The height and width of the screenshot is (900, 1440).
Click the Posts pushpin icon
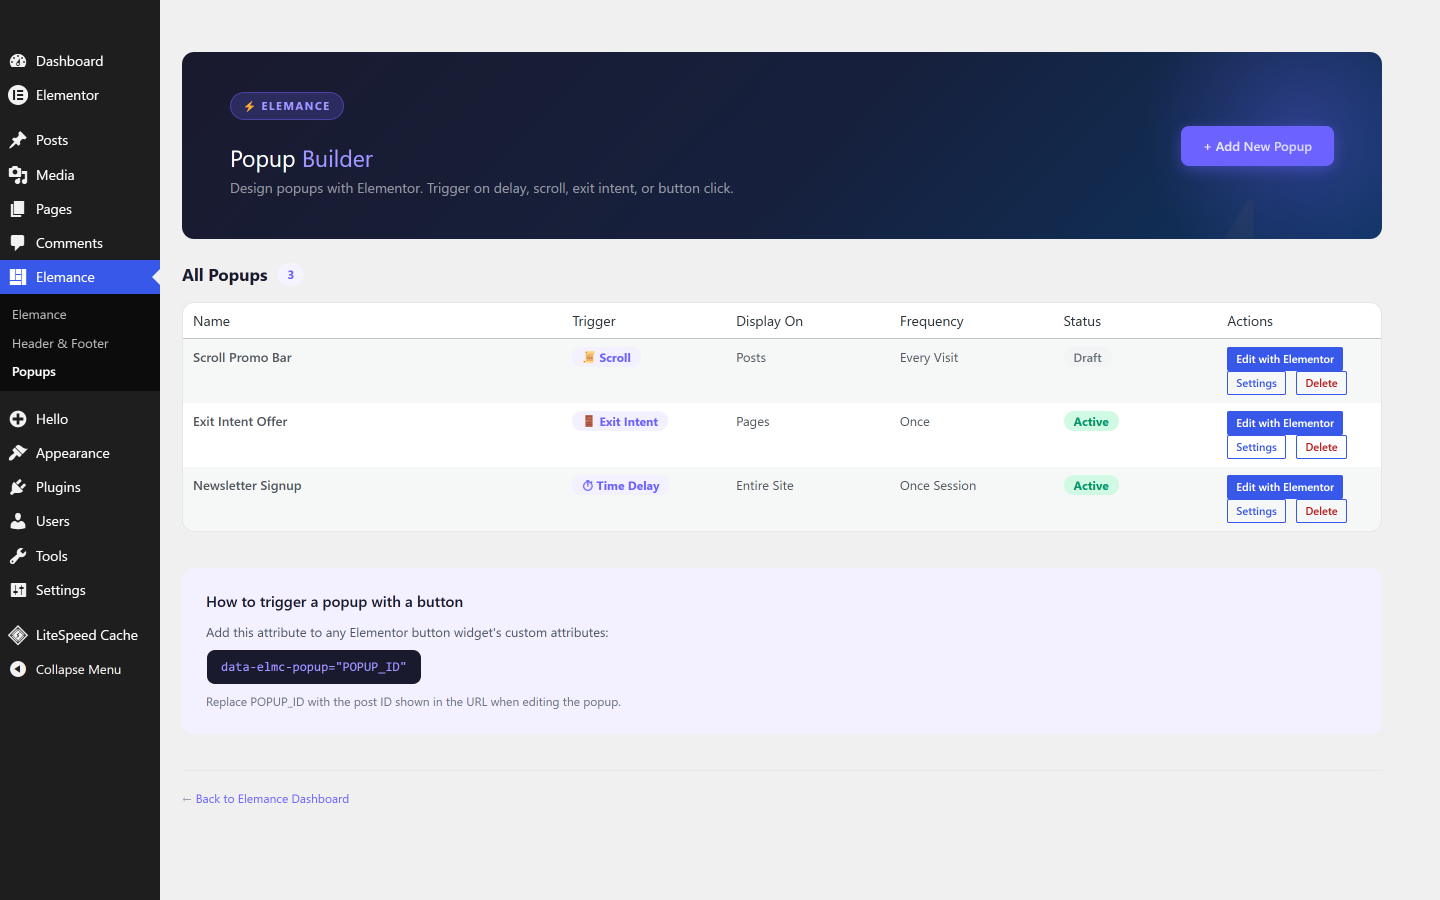coord(18,140)
